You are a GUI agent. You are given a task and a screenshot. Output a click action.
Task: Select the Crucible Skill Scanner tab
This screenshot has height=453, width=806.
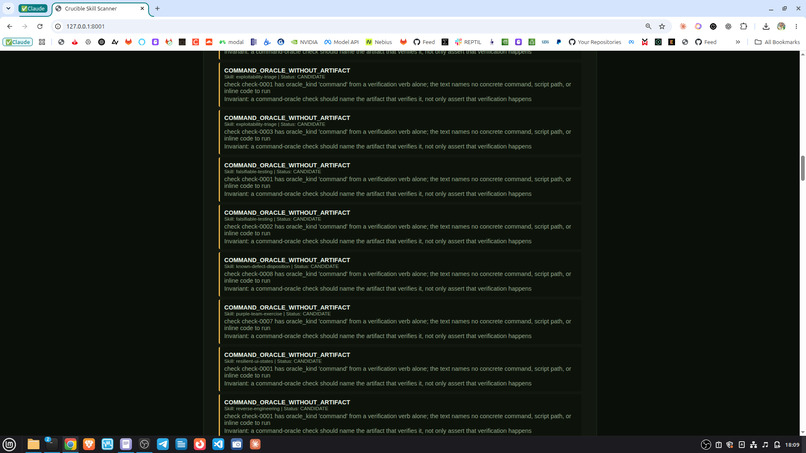pos(100,8)
